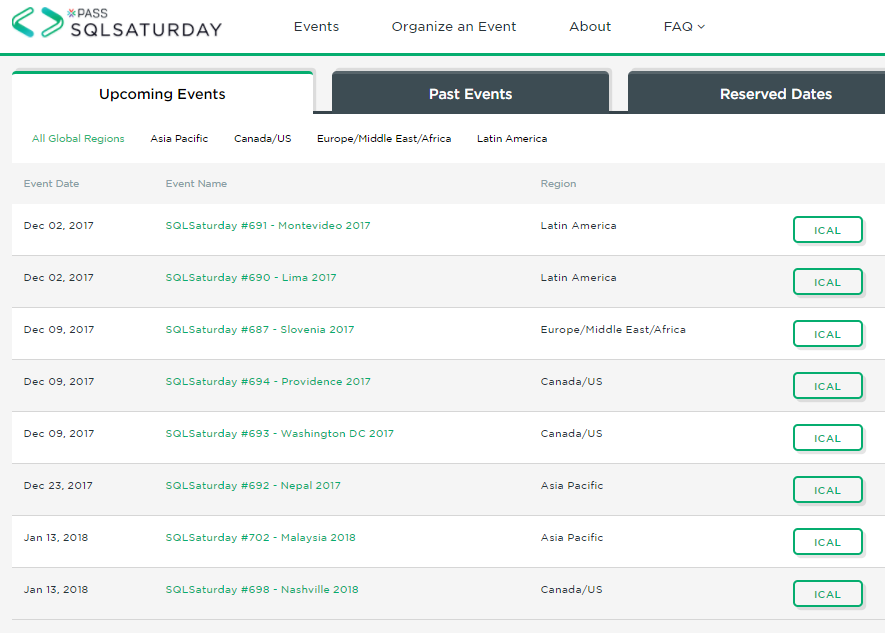The width and height of the screenshot is (885, 633).
Task: Download ICAL for Malaysia 2018 event
Action: tap(827, 542)
